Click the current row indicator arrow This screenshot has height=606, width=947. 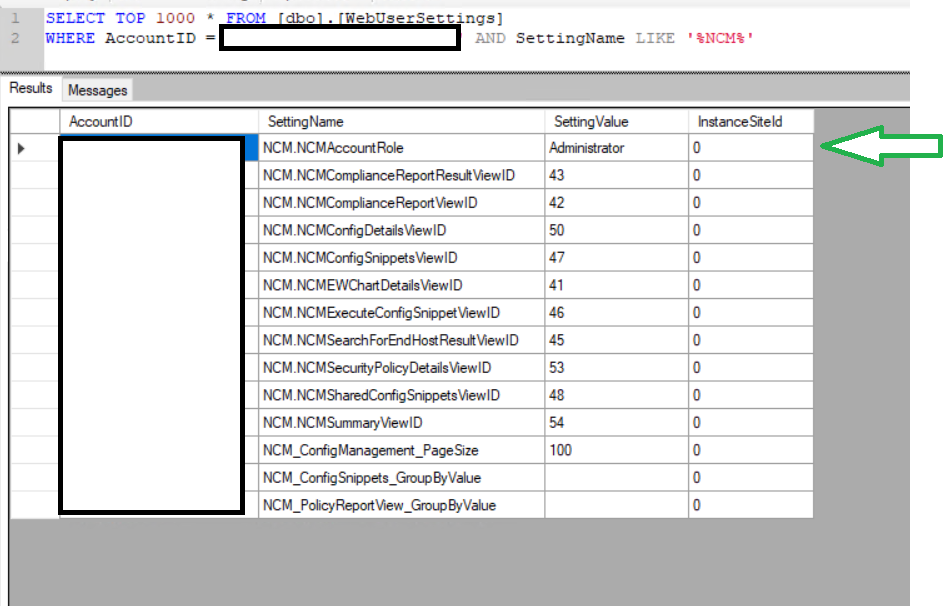click(21, 148)
